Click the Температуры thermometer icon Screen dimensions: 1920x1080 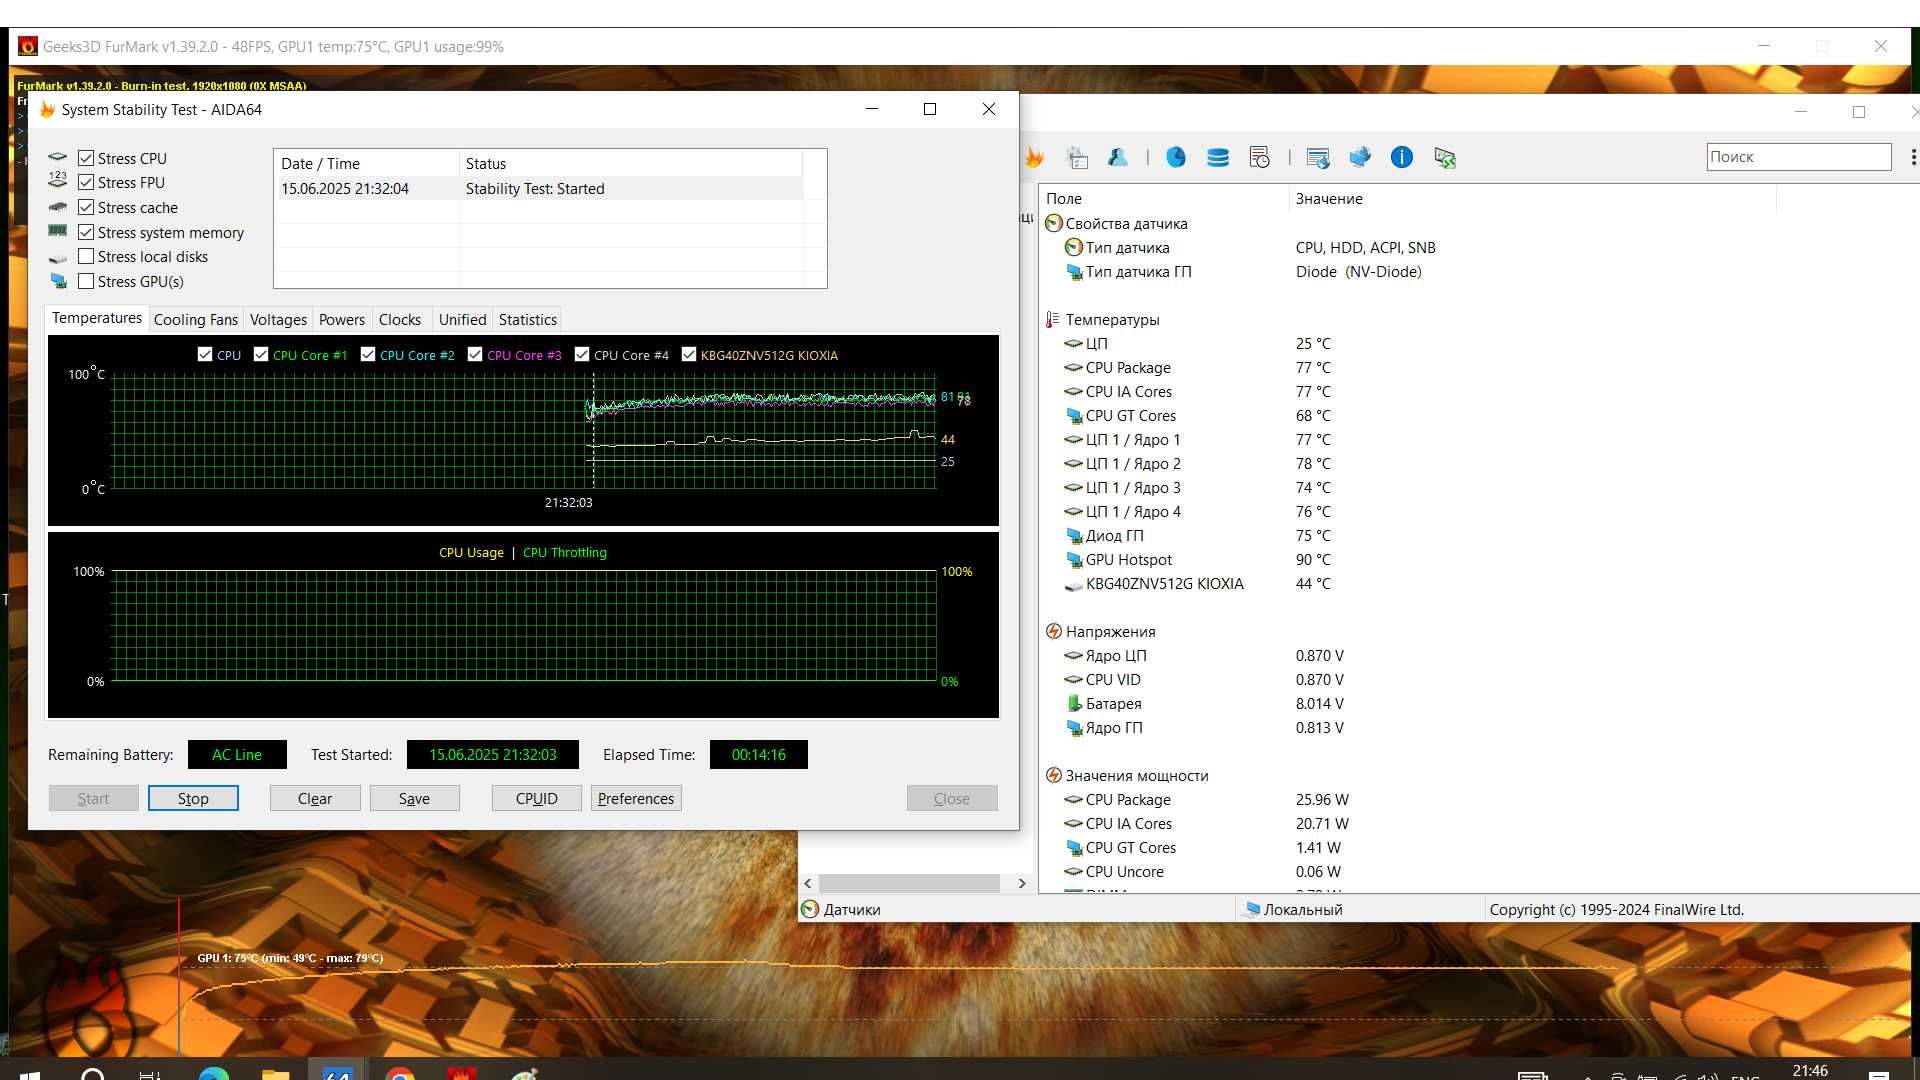[x=1053, y=319]
